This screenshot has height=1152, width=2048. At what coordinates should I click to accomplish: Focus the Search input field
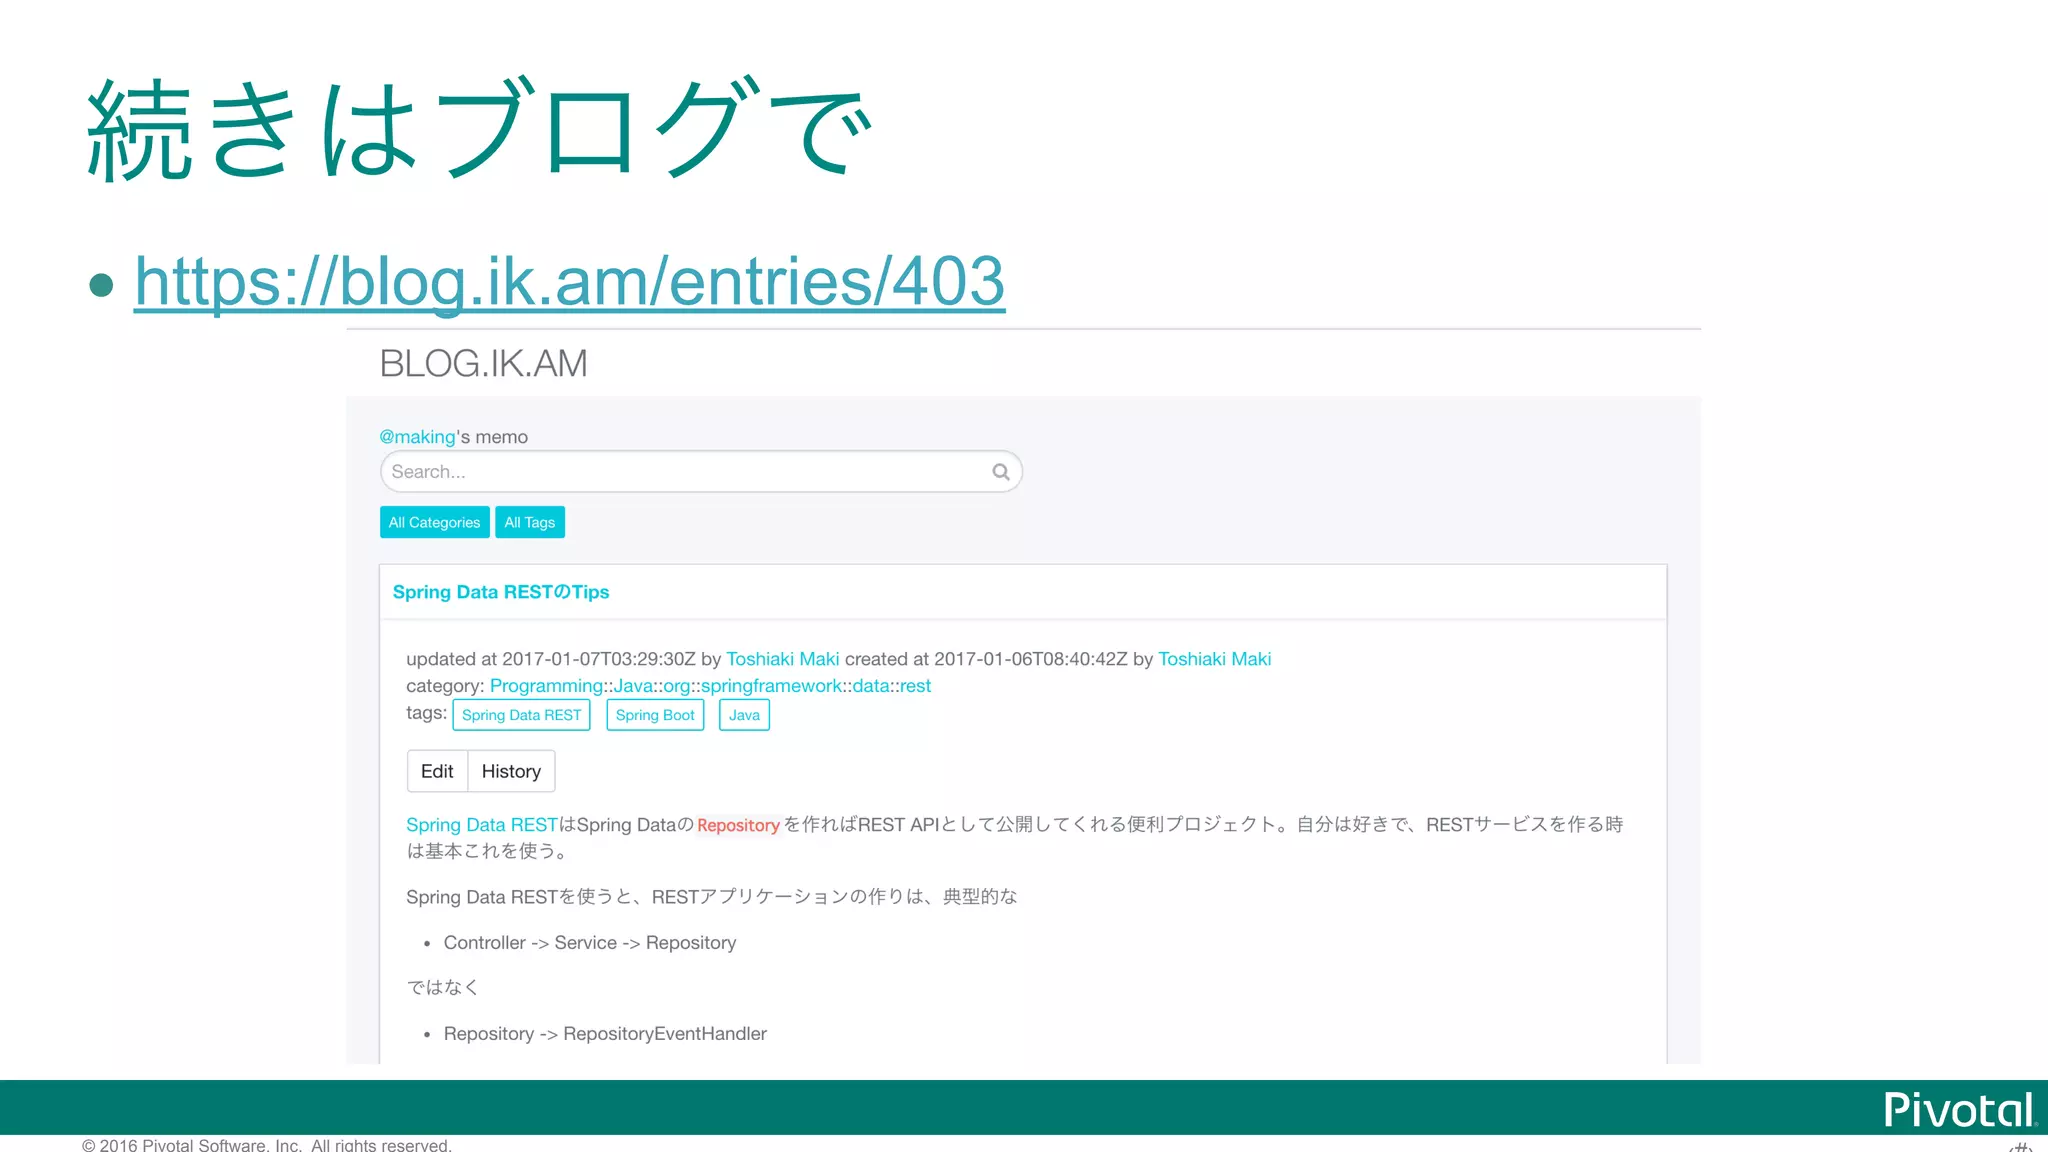(x=680, y=472)
